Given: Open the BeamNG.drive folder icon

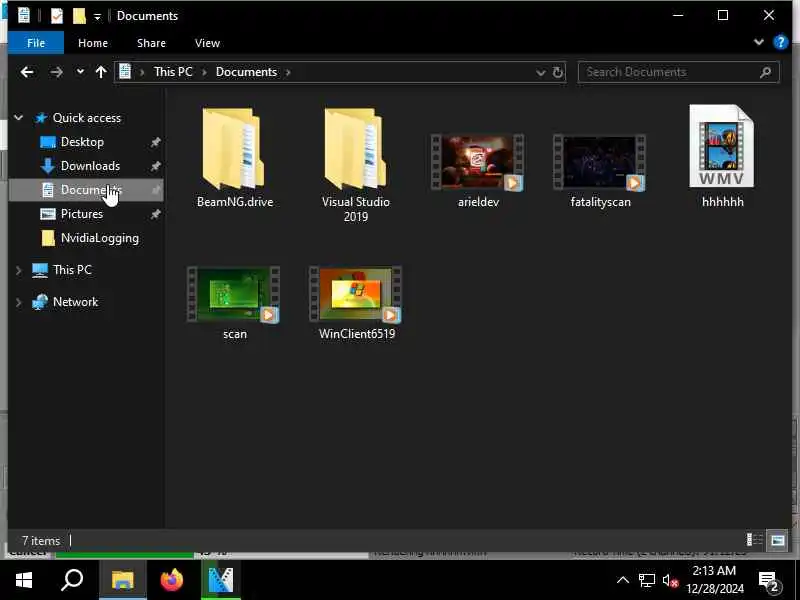Looking at the screenshot, I should (234, 149).
